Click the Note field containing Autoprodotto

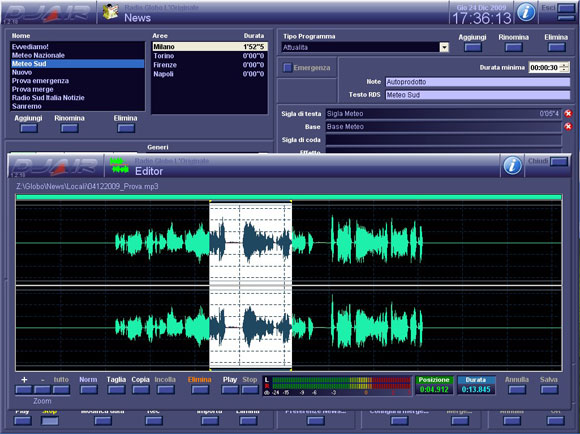(478, 82)
